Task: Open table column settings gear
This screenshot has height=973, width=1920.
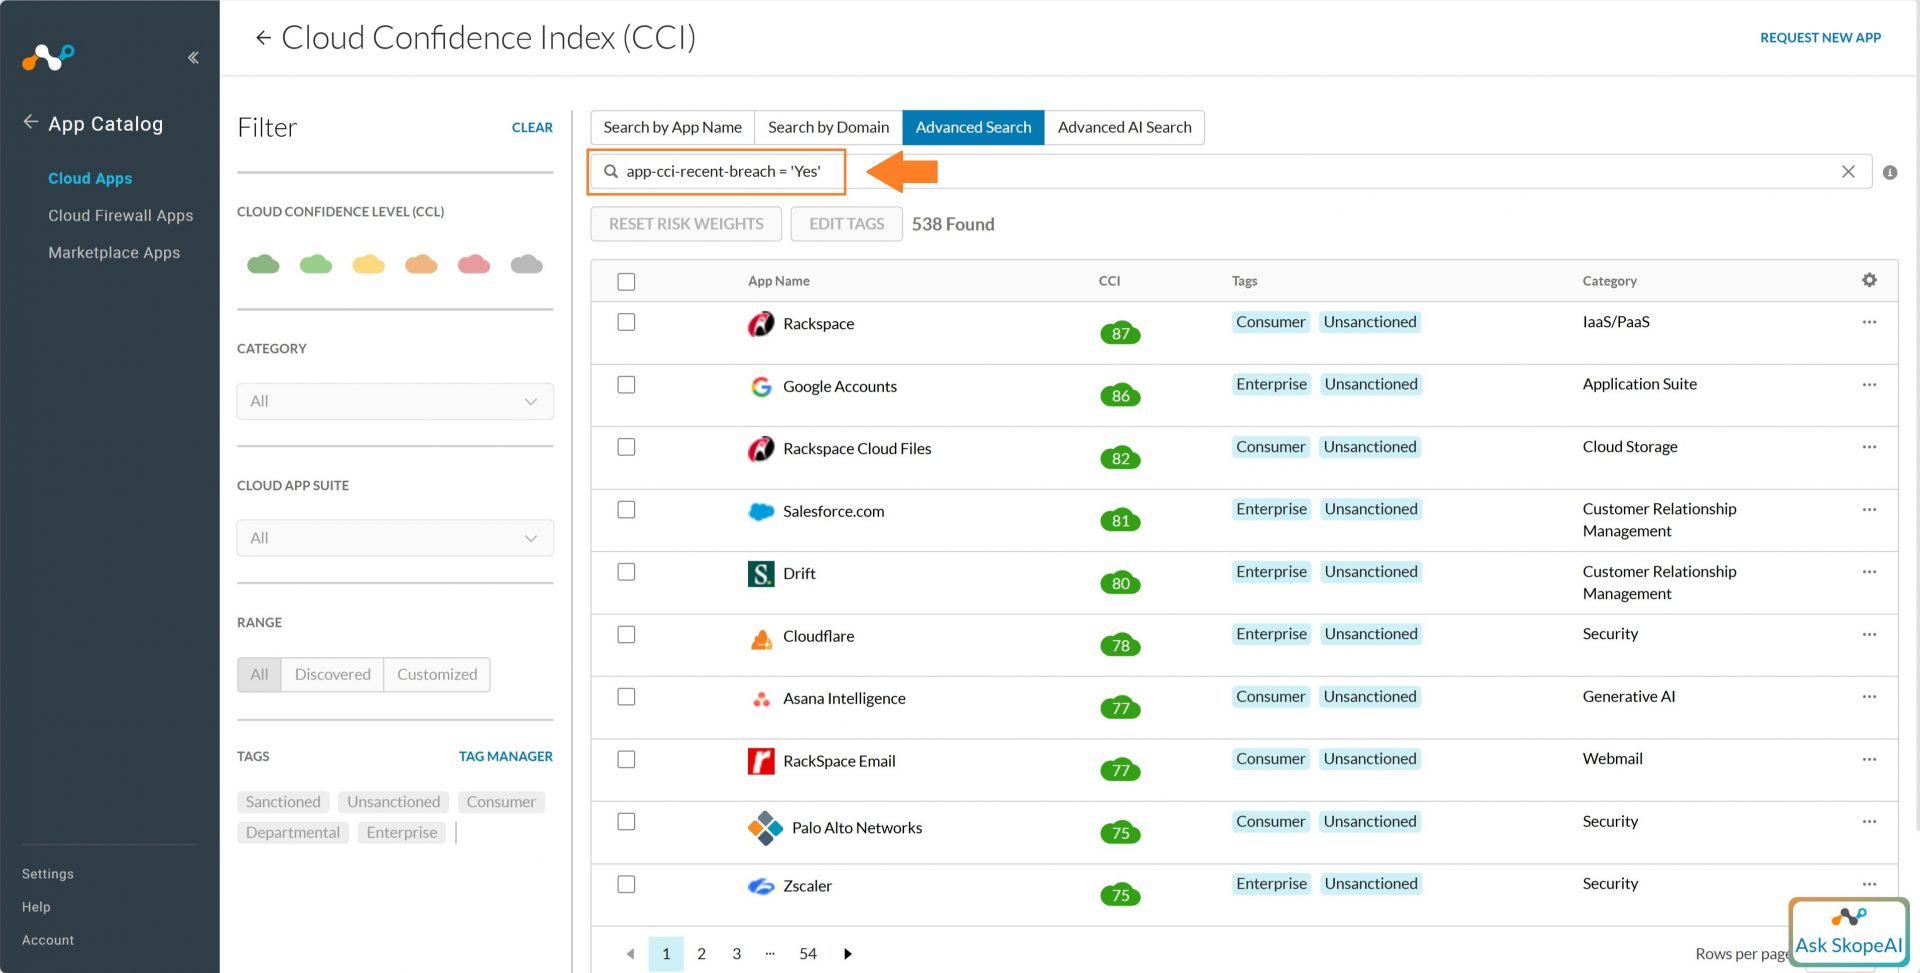Action: tap(1869, 281)
